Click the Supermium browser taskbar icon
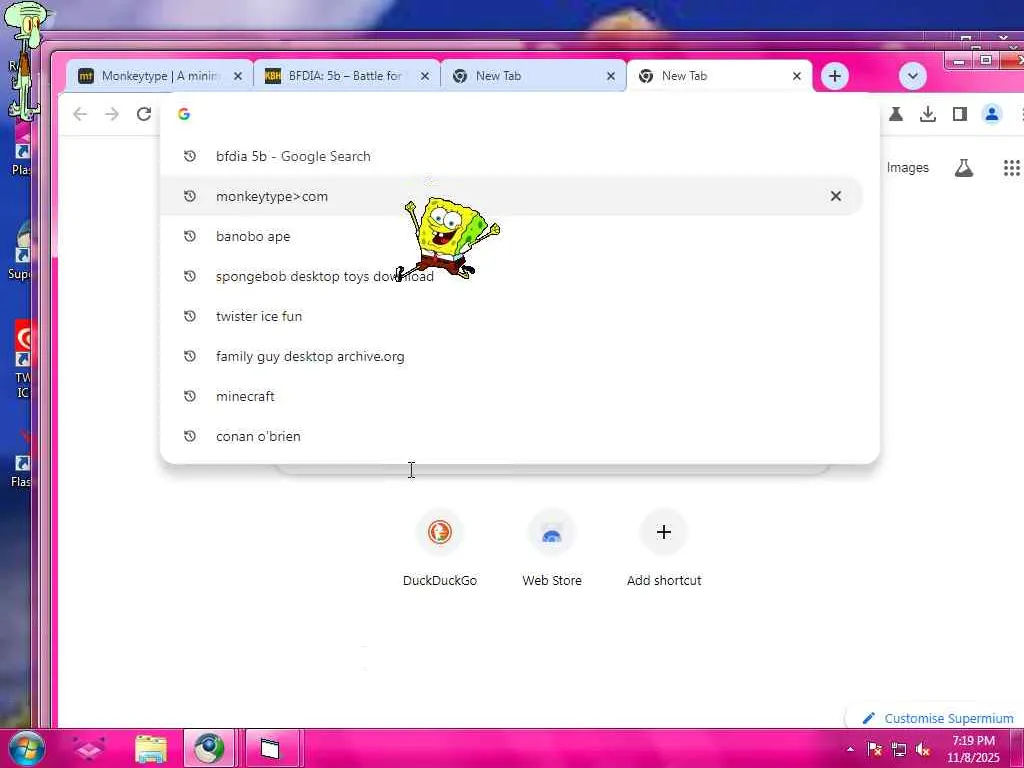Screen dimensions: 1024x768 [209, 748]
